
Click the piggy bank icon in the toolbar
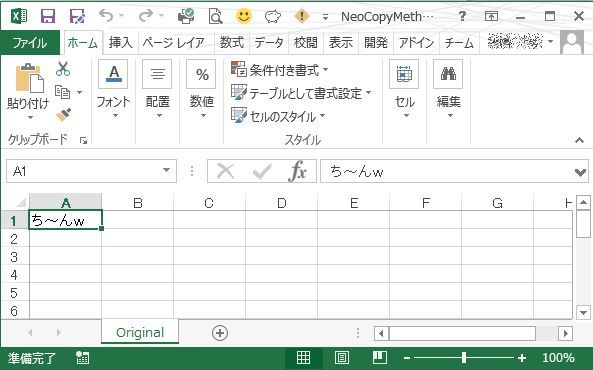(272, 16)
